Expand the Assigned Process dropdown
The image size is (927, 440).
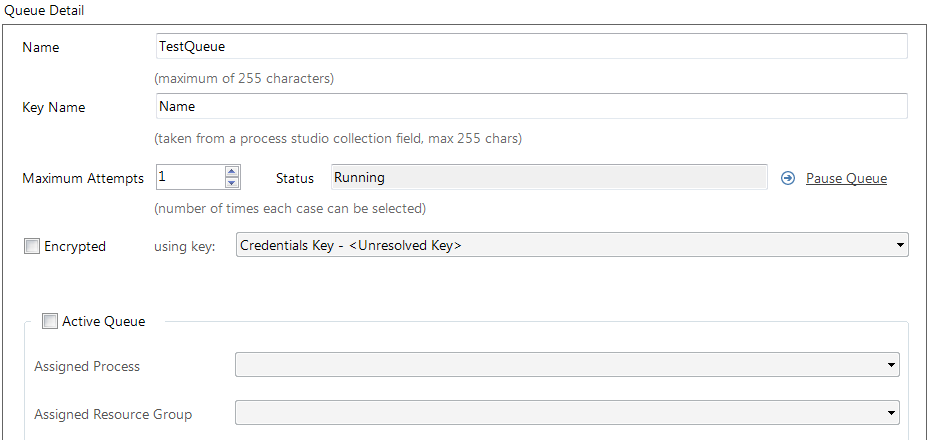[891, 365]
